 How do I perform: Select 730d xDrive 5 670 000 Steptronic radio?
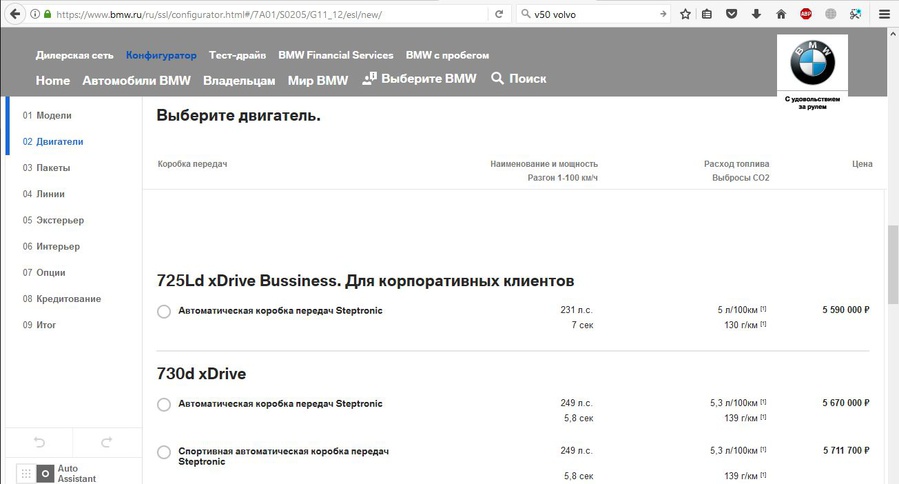tap(164, 404)
